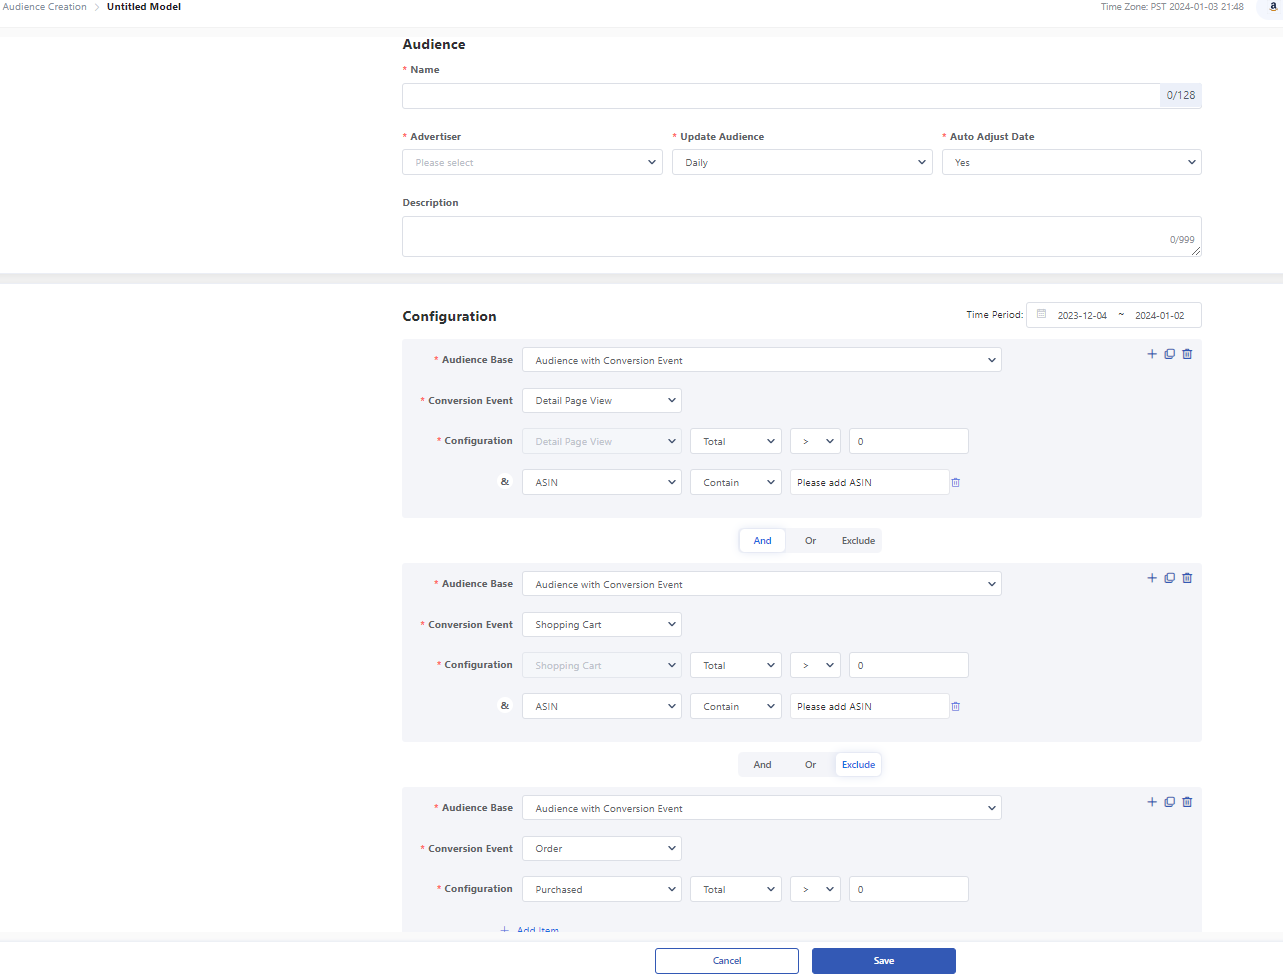
Task: Delete the Order audience block
Action: pos(1187,801)
